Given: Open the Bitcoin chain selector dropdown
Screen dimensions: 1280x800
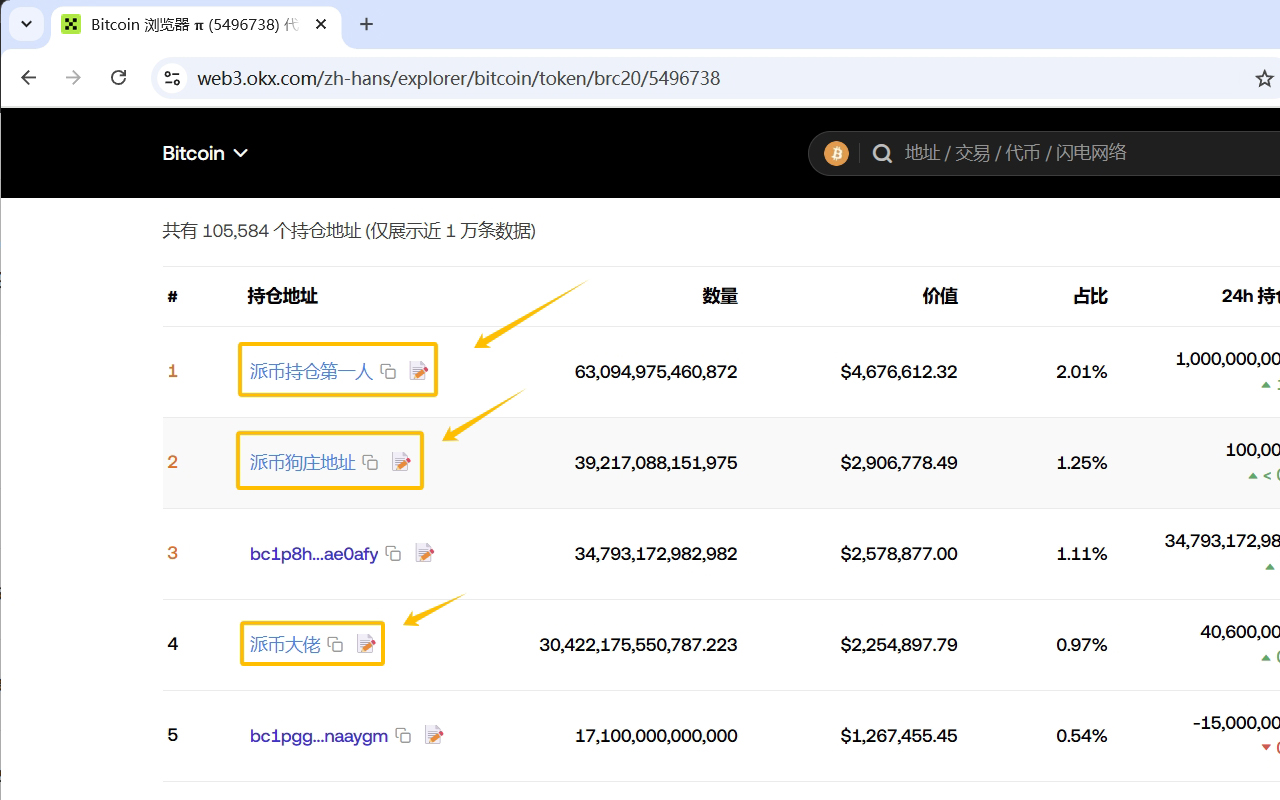Looking at the screenshot, I should click(205, 153).
